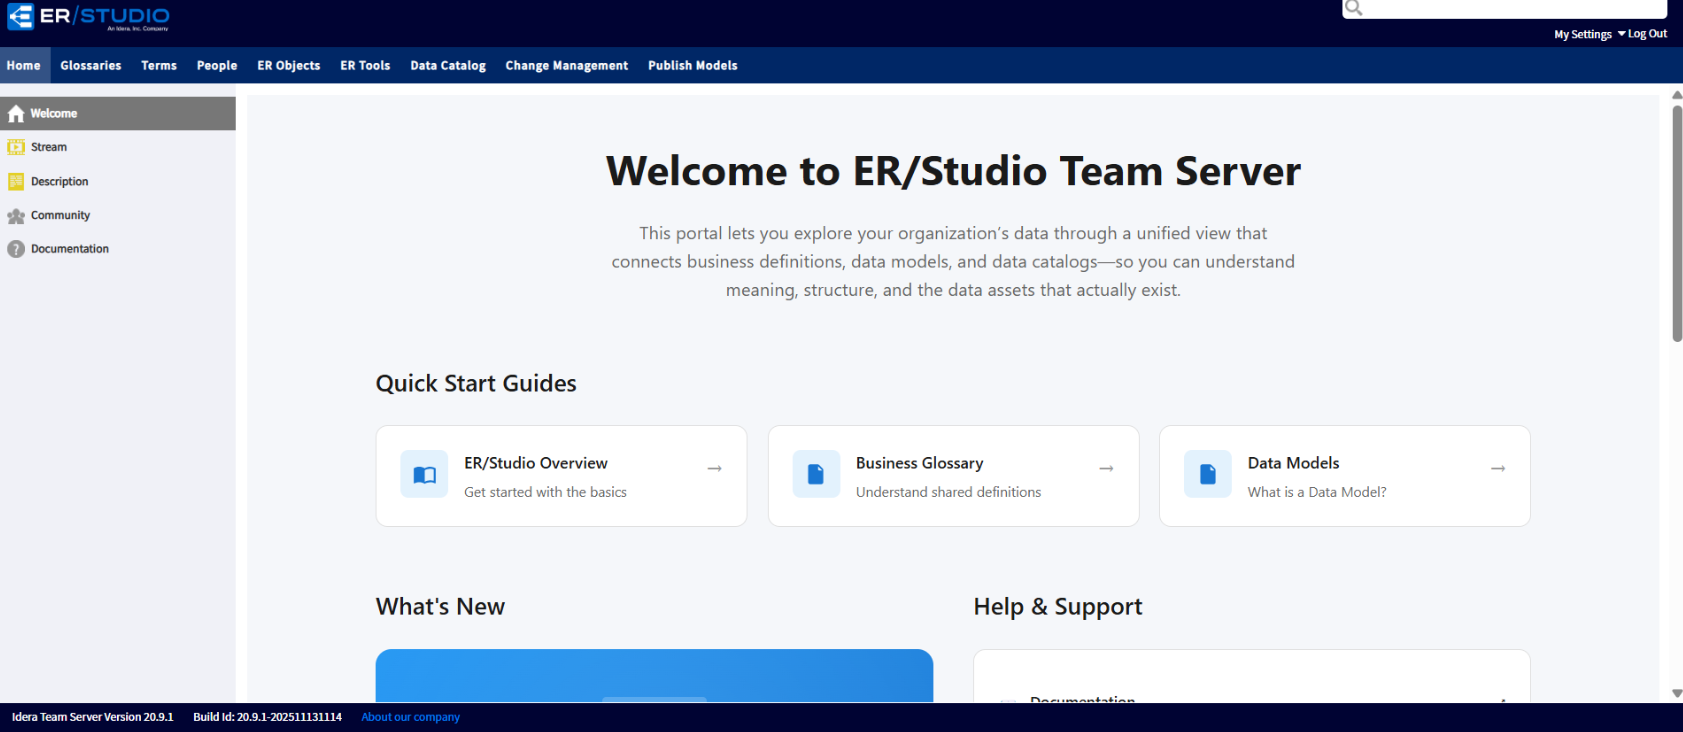The width and height of the screenshot is (1683, 732).
Task: Select Documentation in the sidebar
Action: point(118,249)
